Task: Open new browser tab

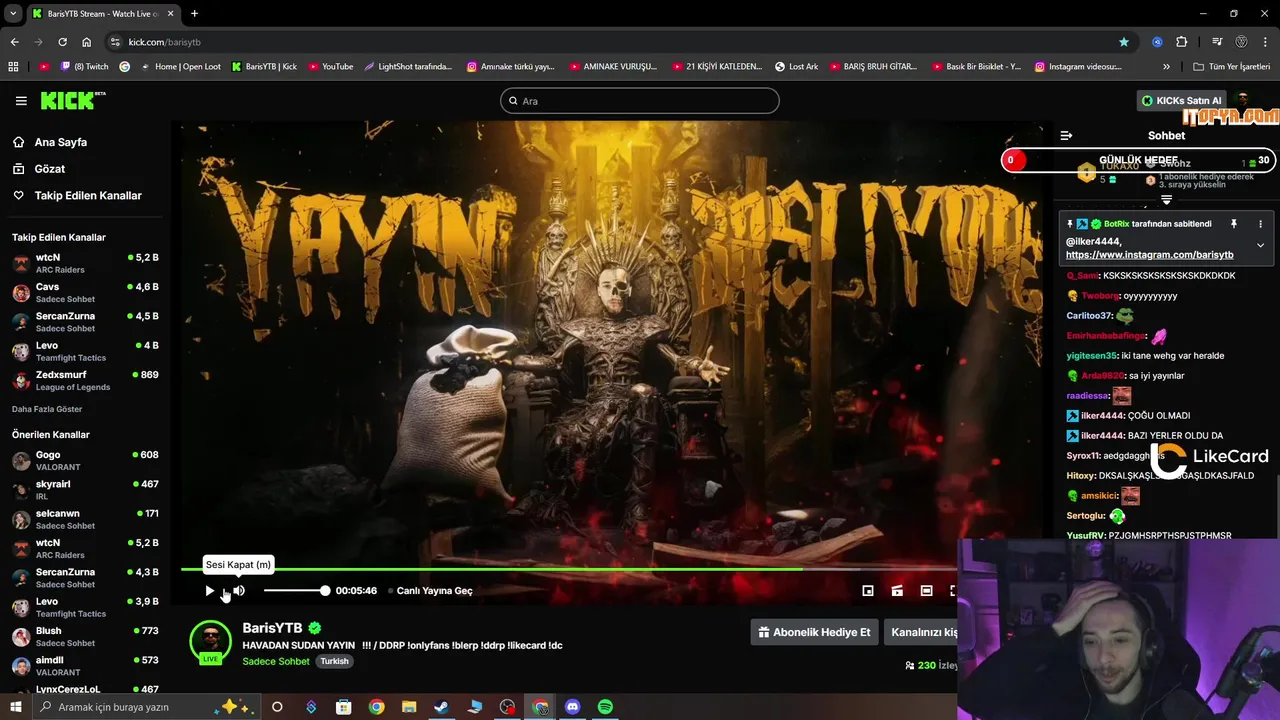Action: point(194,14)
